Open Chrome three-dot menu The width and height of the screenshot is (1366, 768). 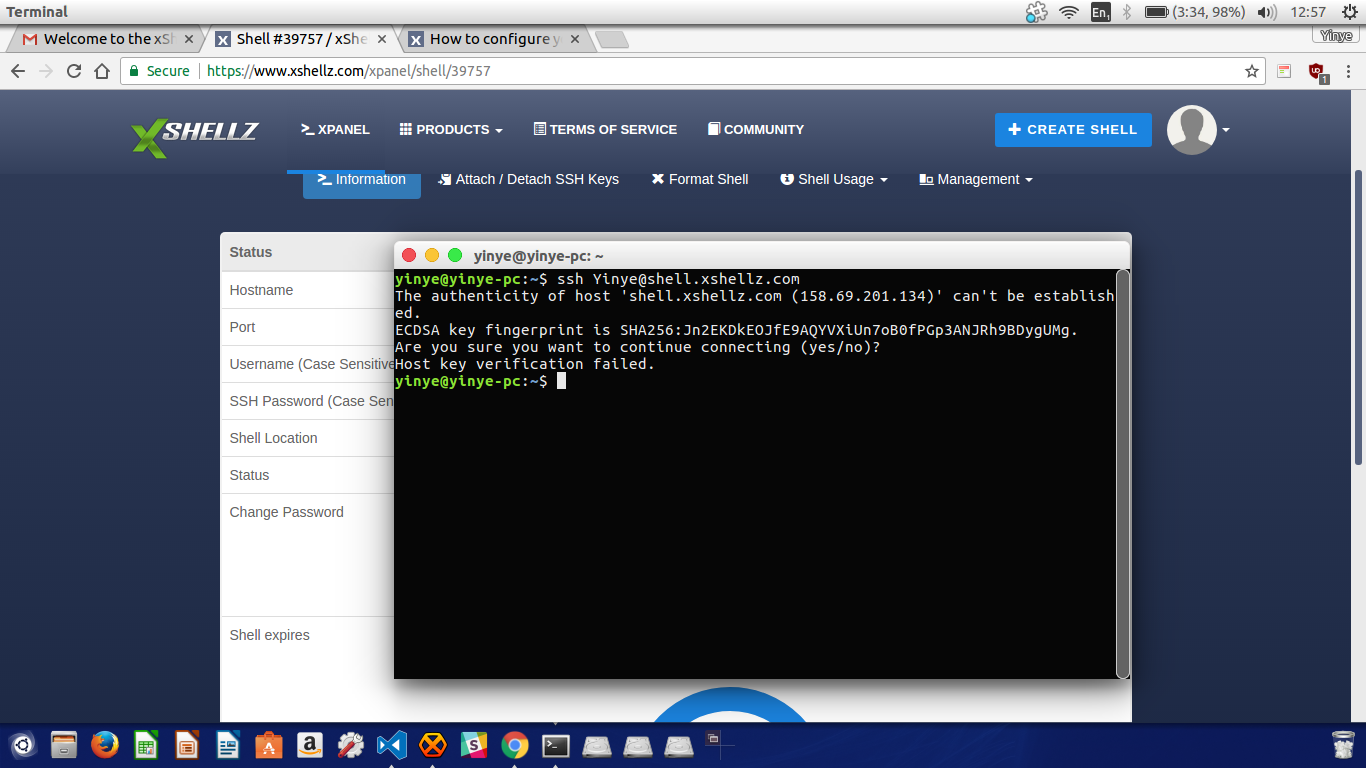tap(1349, 71)
